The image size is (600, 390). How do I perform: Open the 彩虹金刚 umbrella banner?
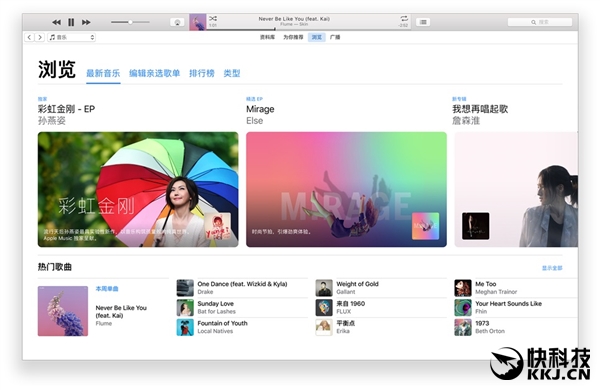[138, 189]
